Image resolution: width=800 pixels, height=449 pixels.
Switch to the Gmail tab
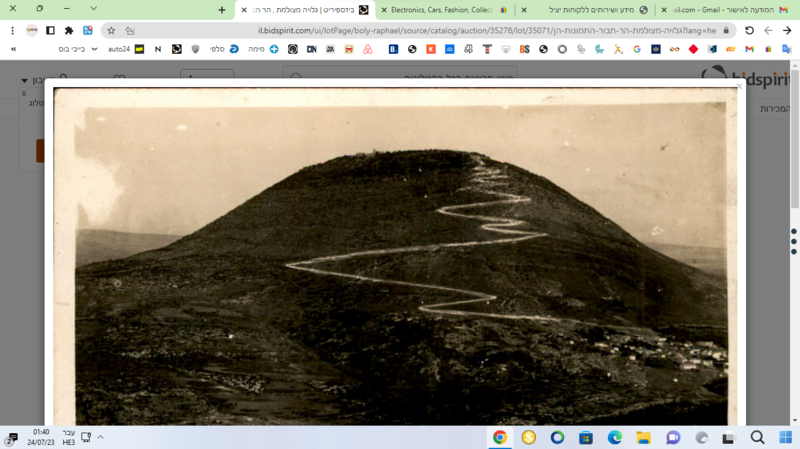click(723, 10)
